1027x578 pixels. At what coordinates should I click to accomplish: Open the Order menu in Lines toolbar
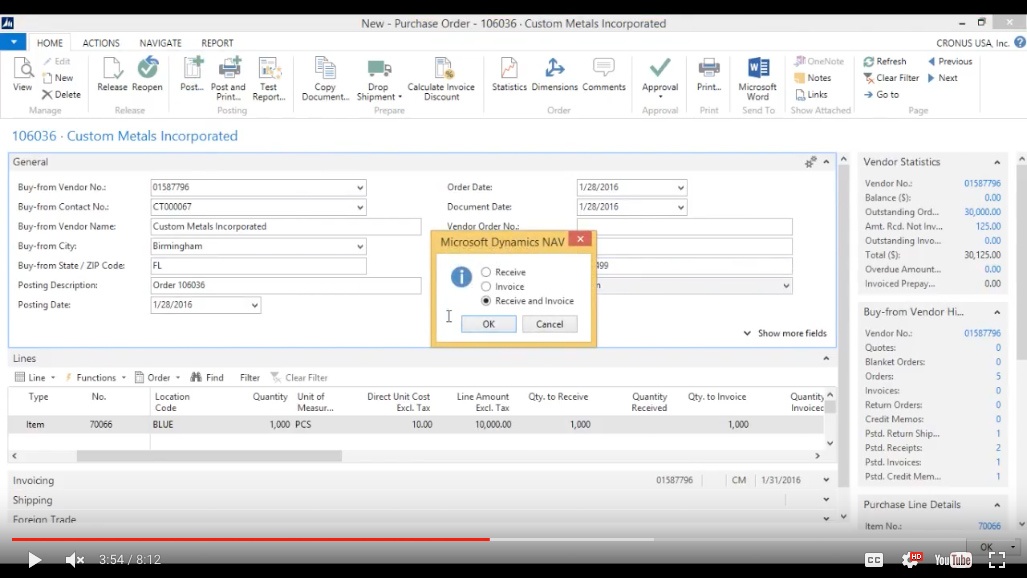(x=157, y=377)
